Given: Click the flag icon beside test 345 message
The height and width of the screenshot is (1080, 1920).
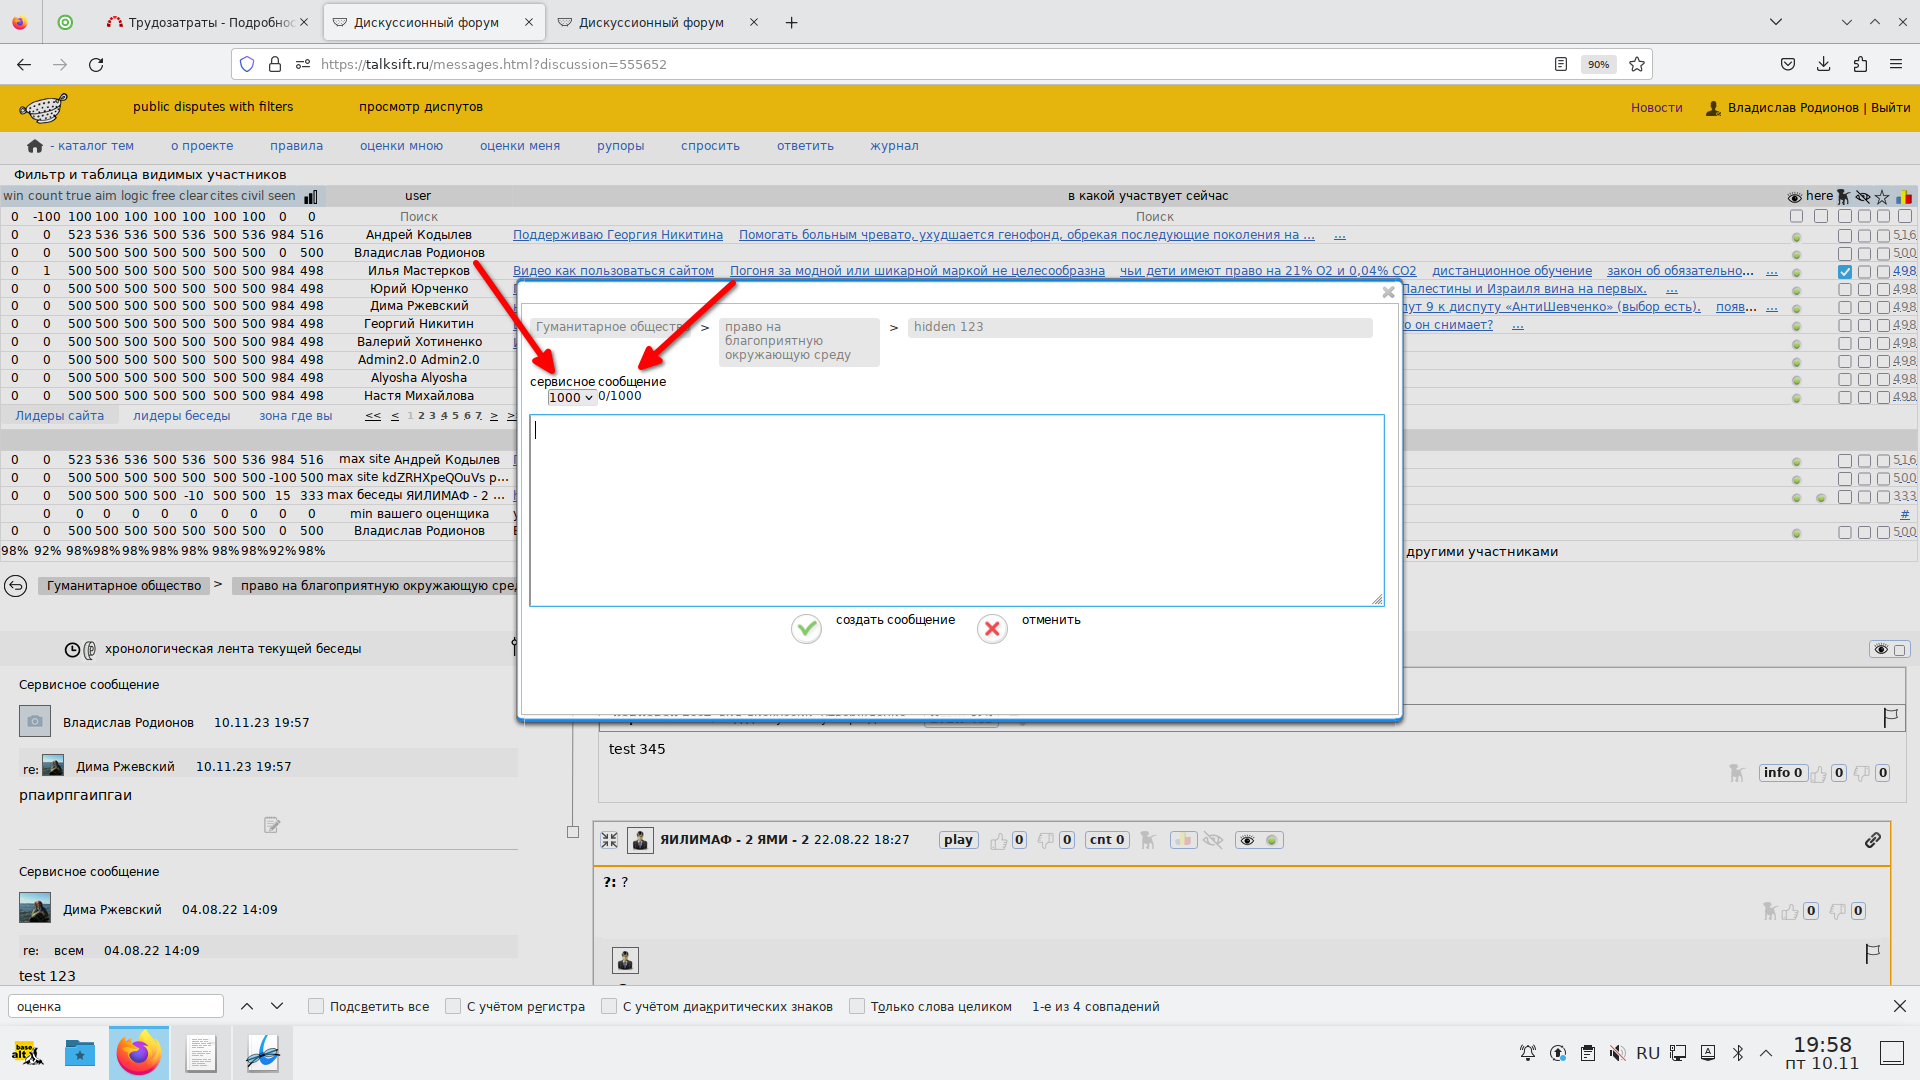Looking at the screenshot, I should coord(1890,717).
